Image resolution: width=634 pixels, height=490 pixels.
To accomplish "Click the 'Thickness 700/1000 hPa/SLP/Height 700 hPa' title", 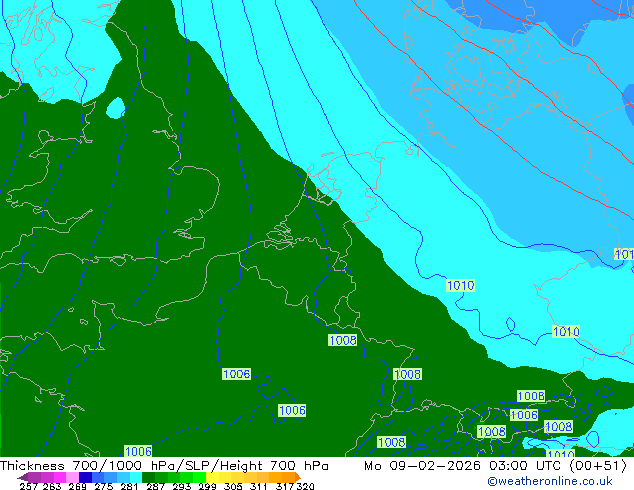I will click(164, 466).
